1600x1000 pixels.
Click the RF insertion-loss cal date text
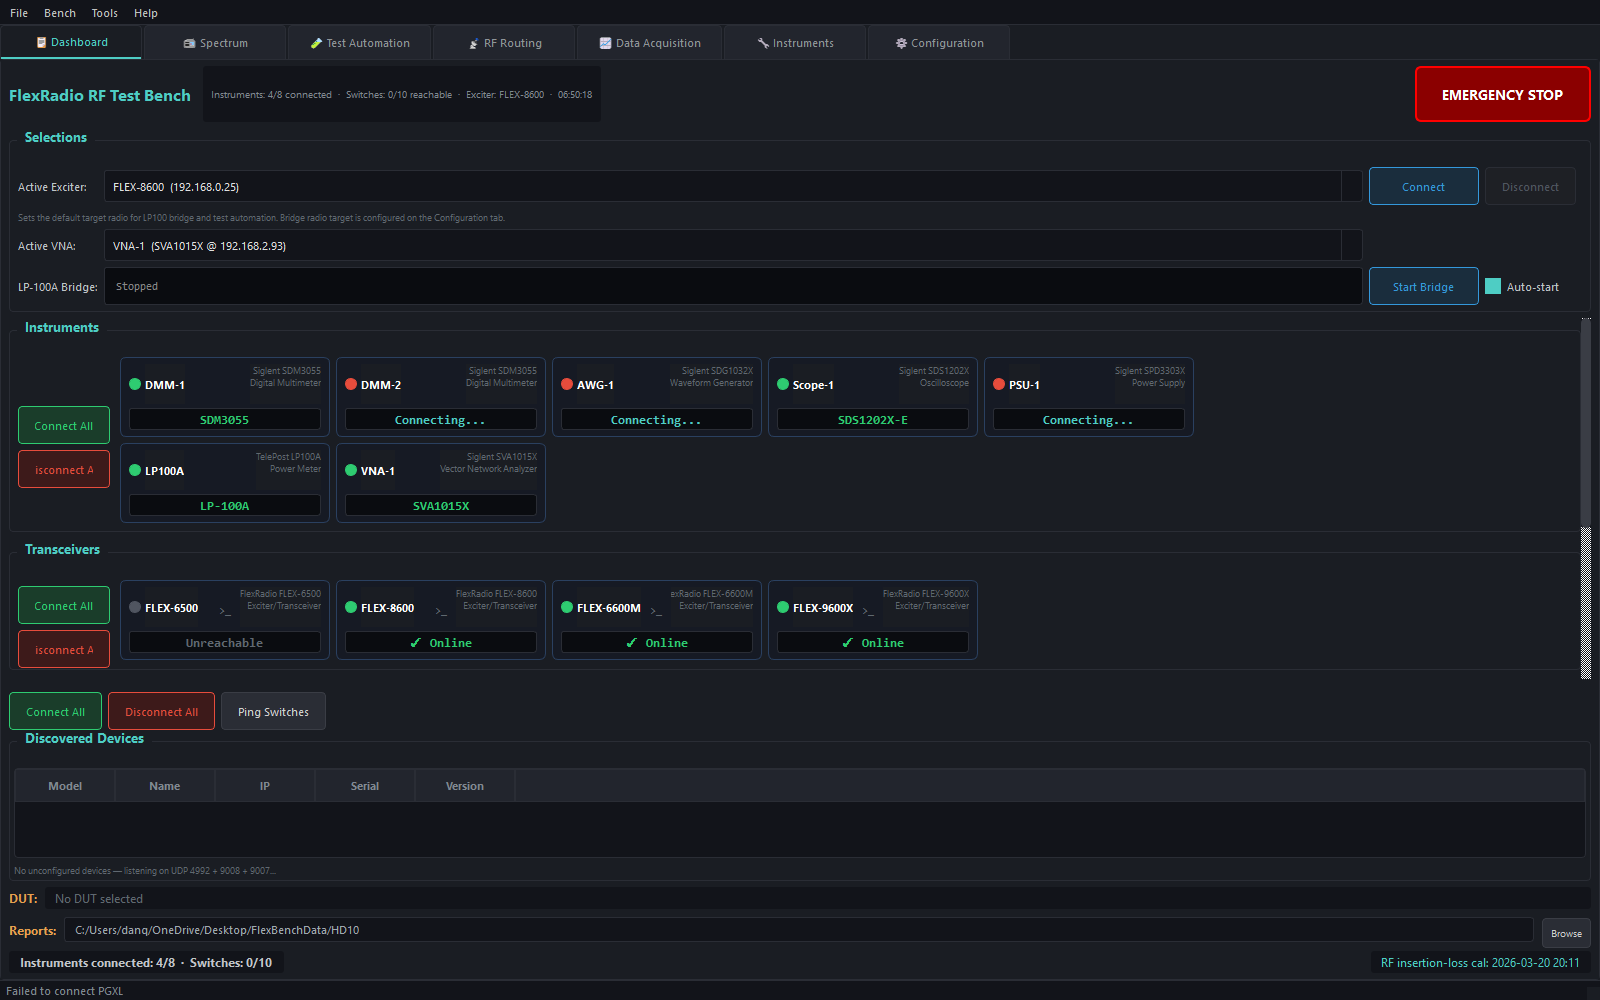click(1480, 963)
